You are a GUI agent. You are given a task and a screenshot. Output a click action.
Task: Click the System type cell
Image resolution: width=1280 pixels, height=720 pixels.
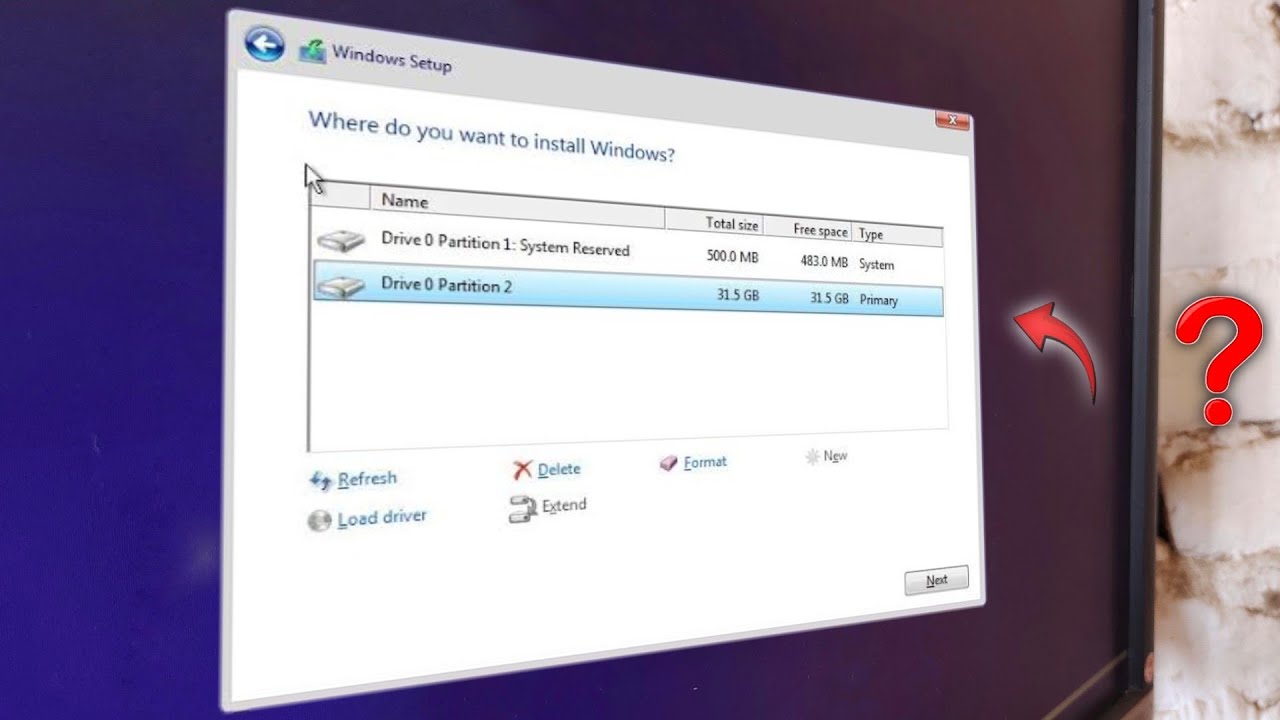(876, 265)
